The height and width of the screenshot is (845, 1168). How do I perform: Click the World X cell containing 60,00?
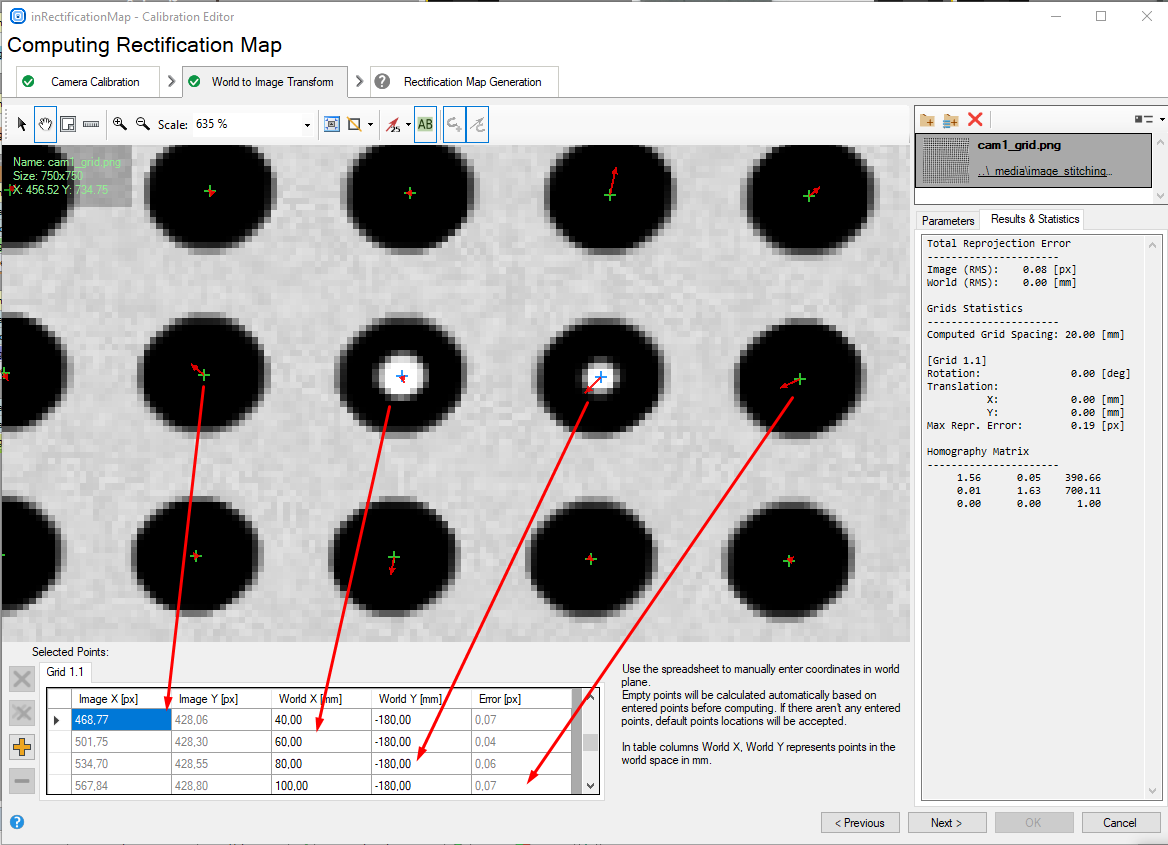point(320,742)
